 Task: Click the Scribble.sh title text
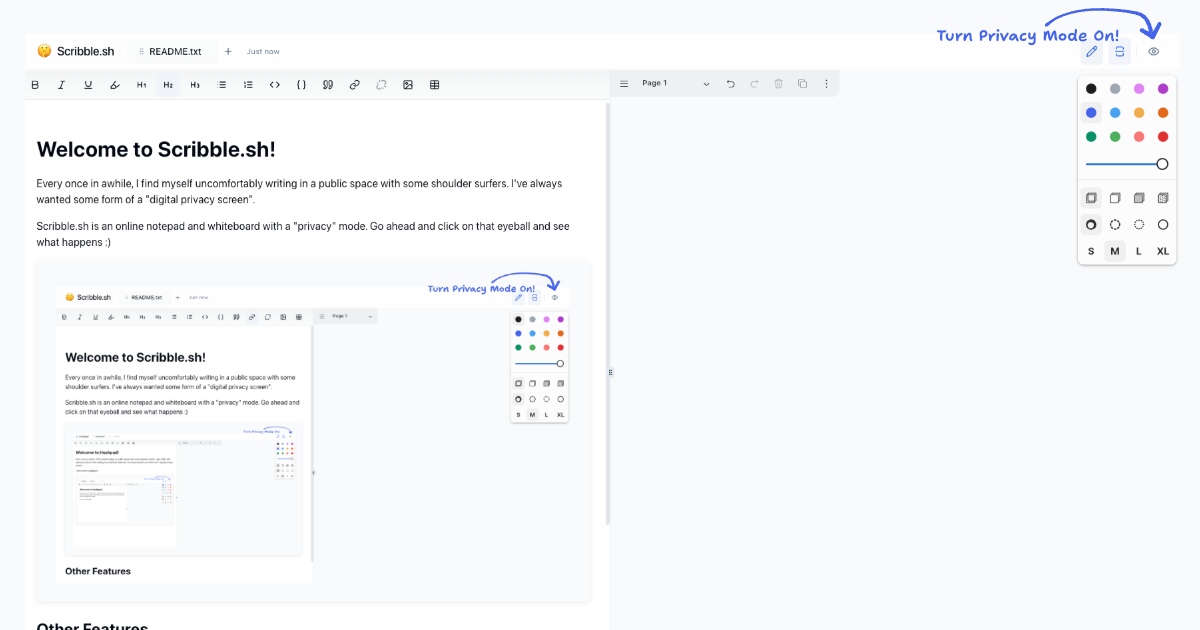(x=86, y=51)
